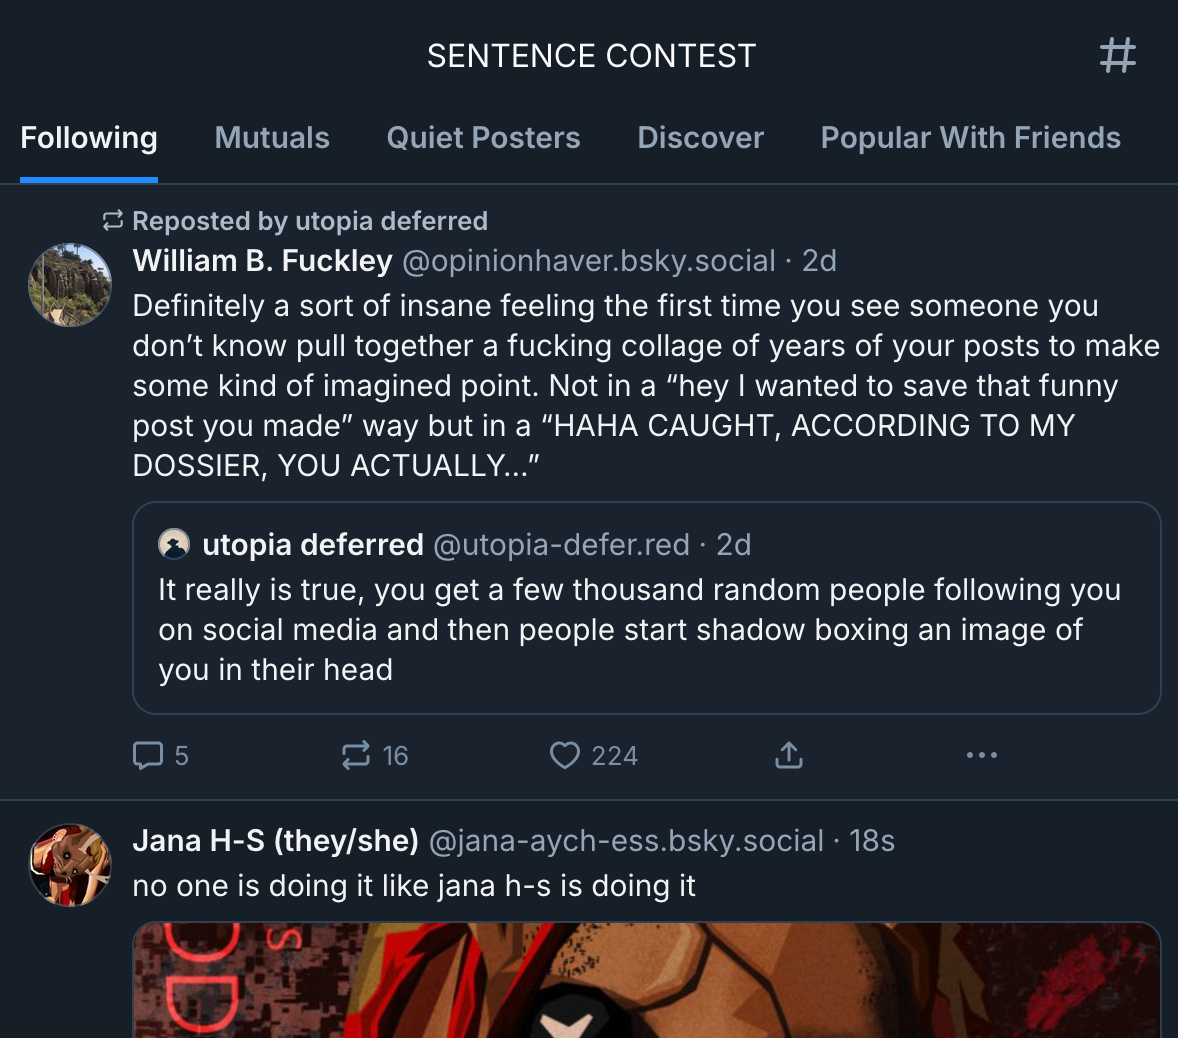
Task: Switch to the Following tab
Action: click(89, 138)
